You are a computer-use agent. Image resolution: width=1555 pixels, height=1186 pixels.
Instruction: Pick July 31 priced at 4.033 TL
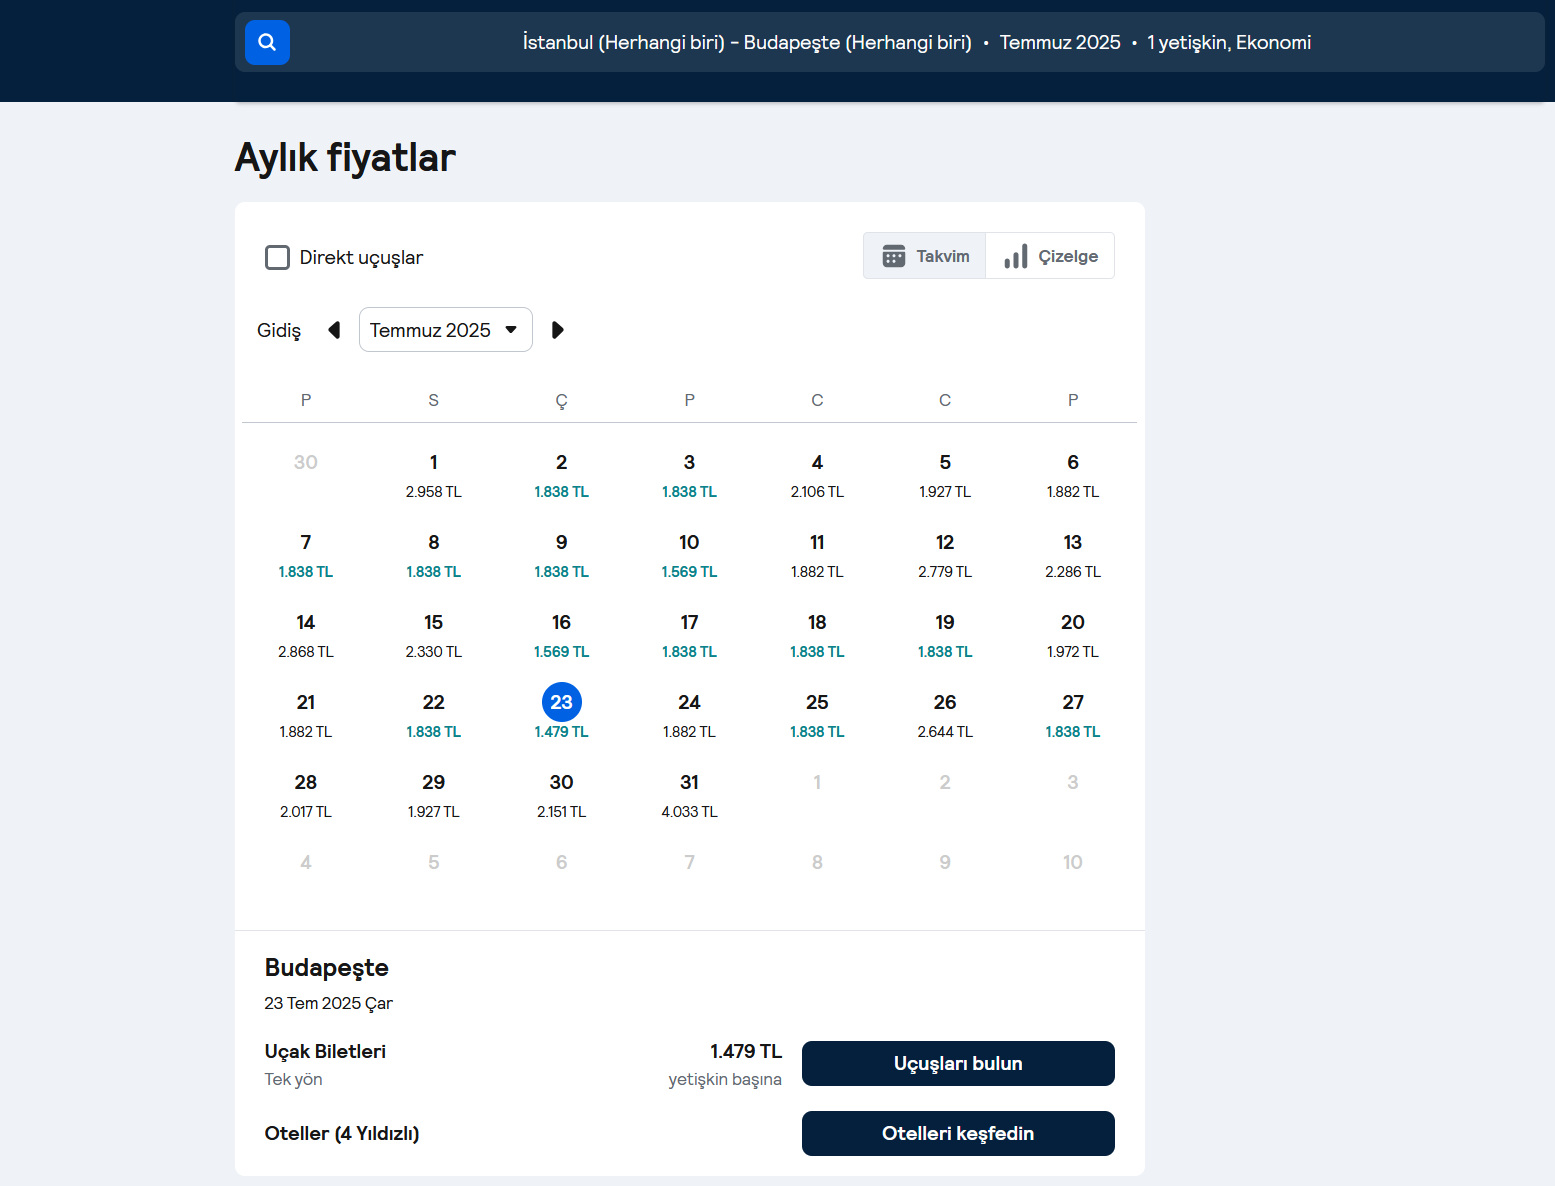tap(689, 795)
